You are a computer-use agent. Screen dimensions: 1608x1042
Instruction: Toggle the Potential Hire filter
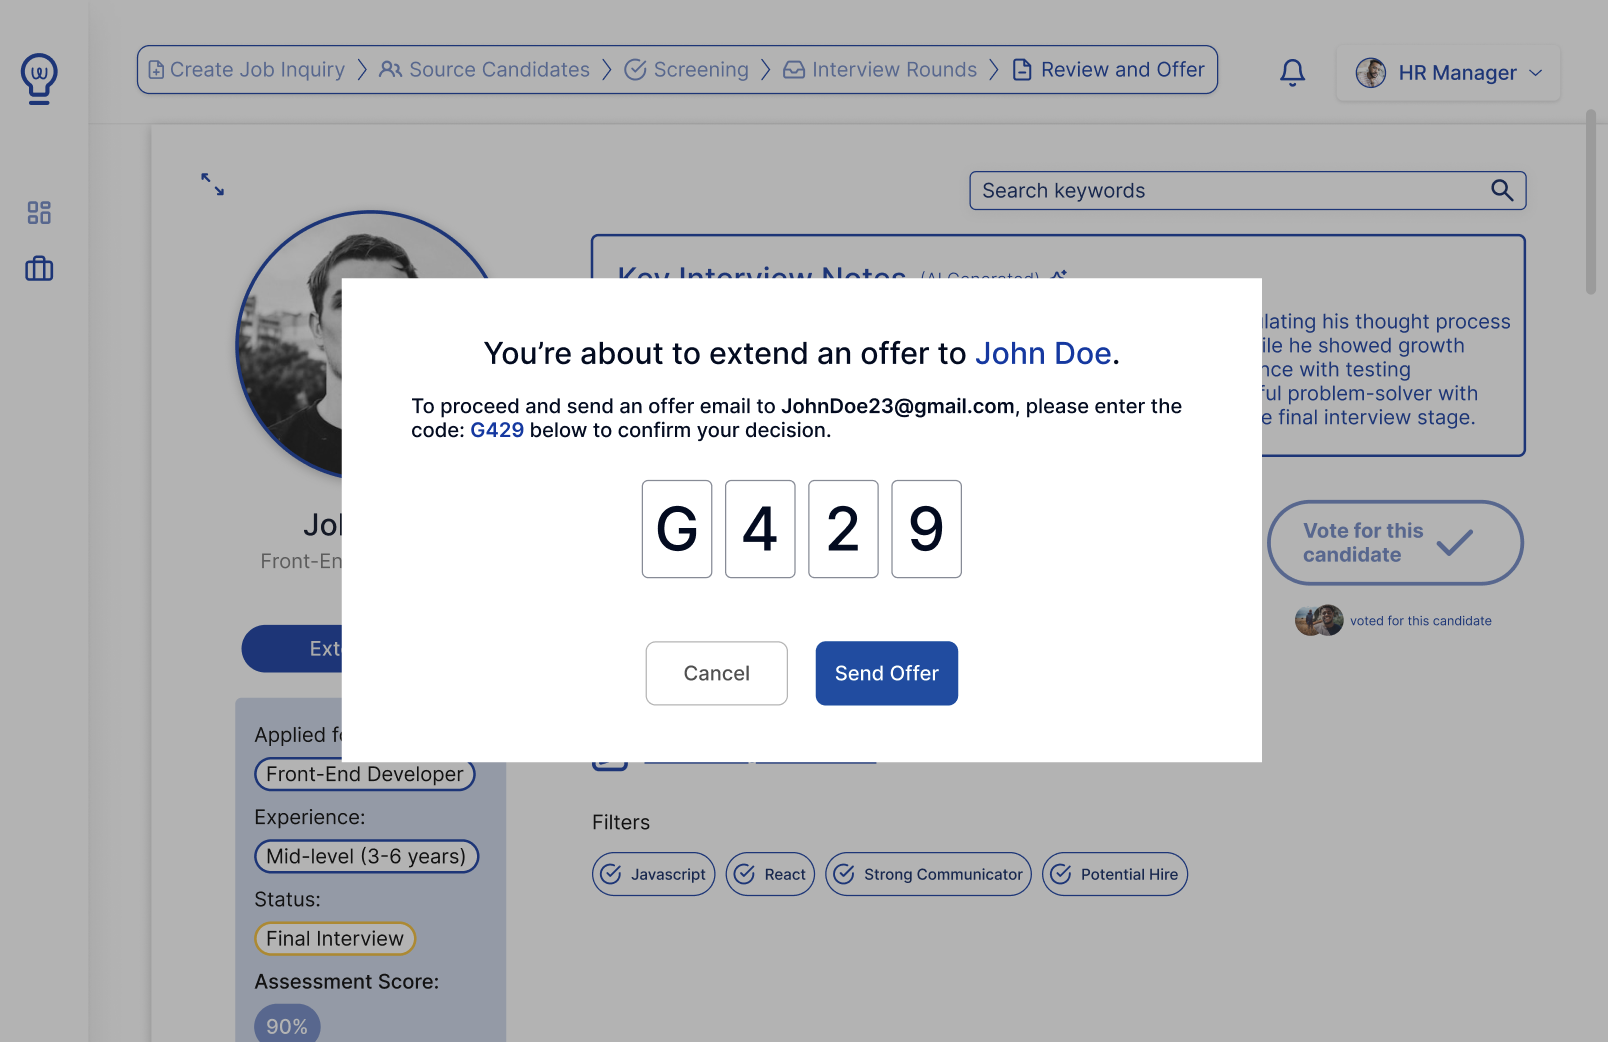pos(1114,874)
